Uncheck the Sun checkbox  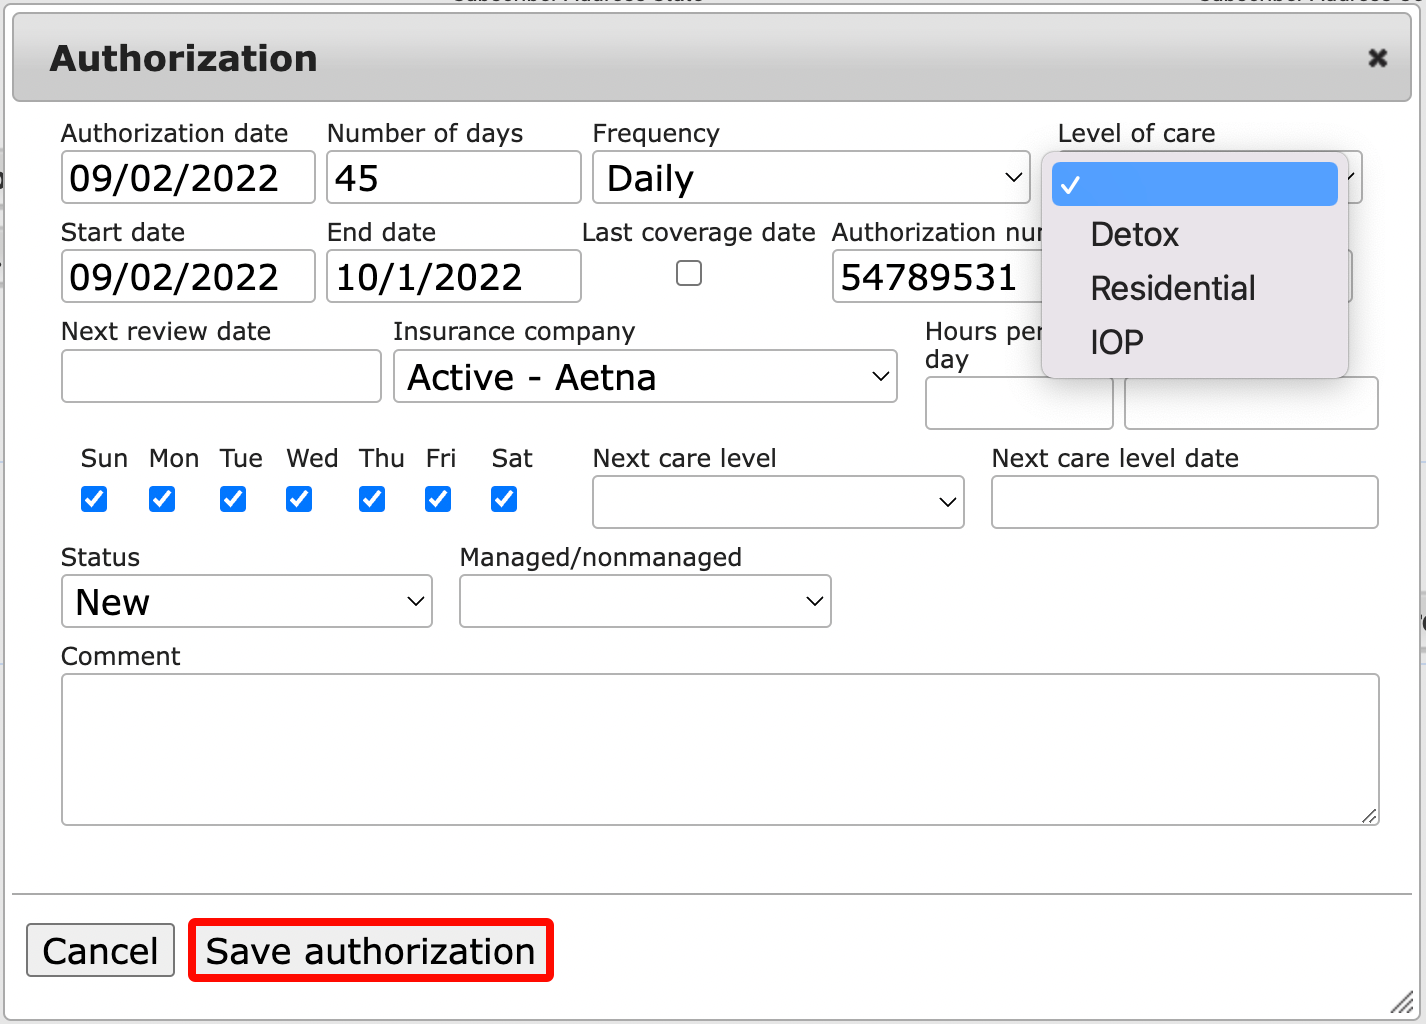click(x=94, y=499)
